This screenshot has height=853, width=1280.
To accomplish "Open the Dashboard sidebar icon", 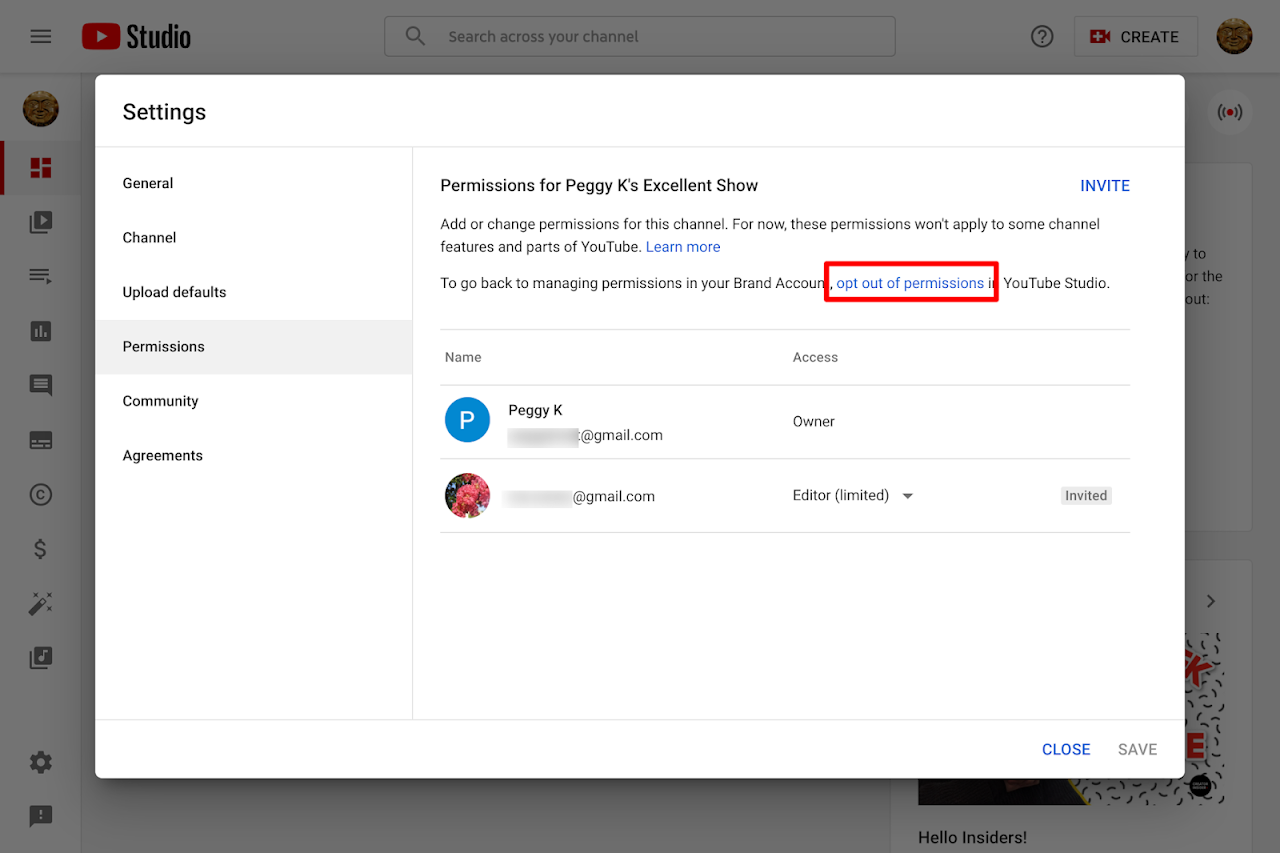I will click(x=41, y=168).
